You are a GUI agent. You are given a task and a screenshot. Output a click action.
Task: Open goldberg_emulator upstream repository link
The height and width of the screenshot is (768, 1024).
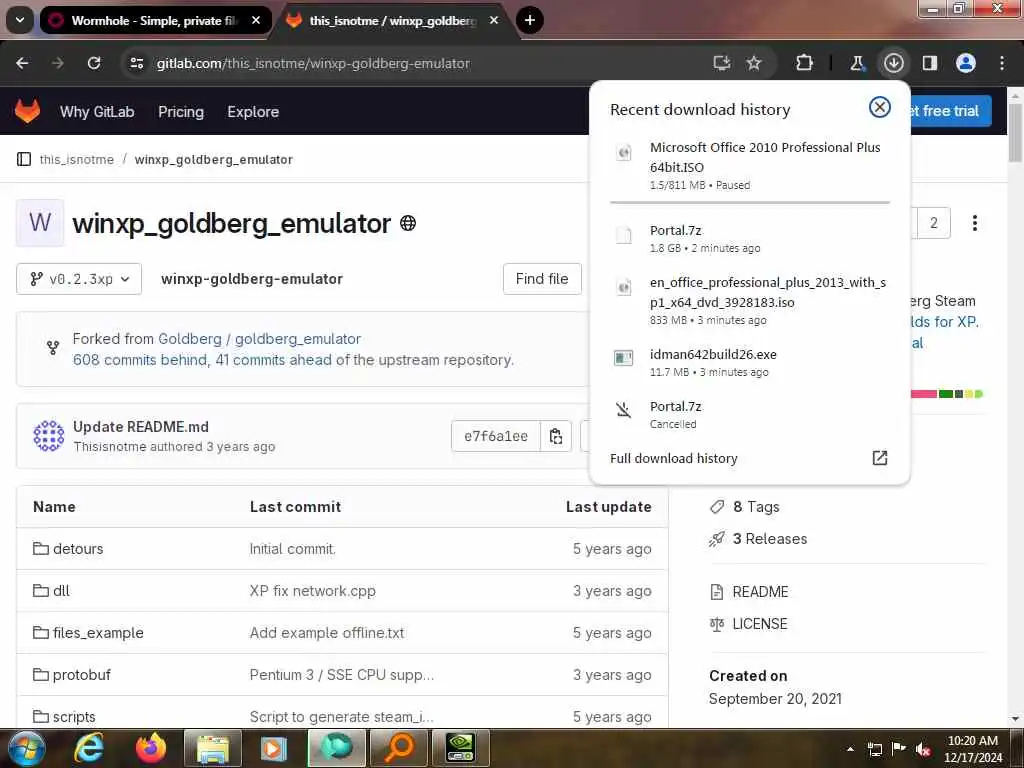click(298, 339)
